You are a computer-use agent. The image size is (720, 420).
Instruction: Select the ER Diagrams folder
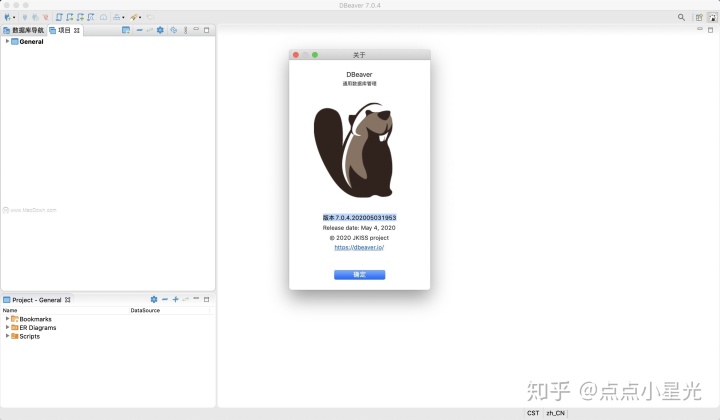click(x=34, y=328)
